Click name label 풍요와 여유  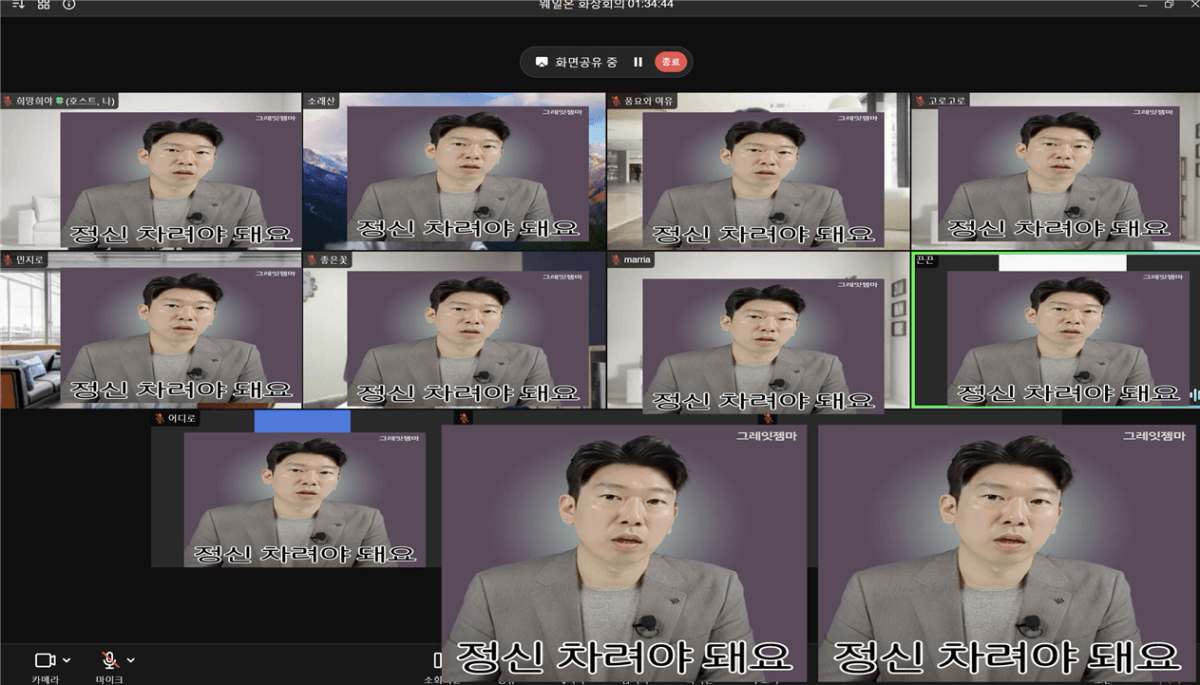647,100
